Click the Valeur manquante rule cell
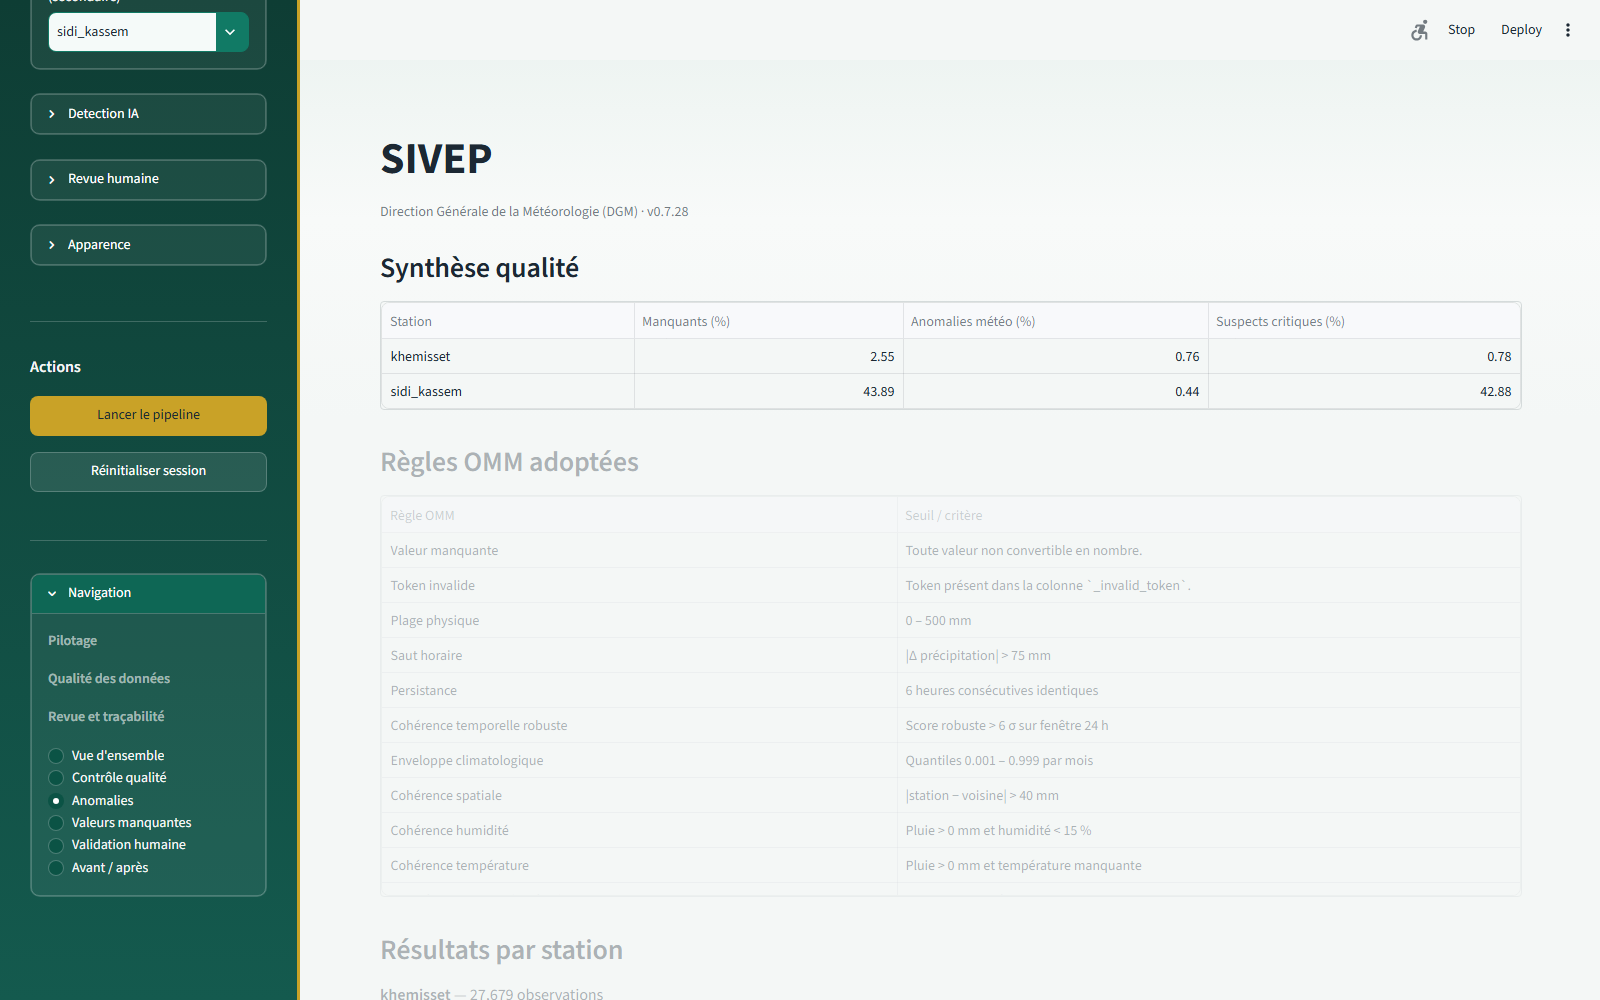The width and height of the screenshot is (1600, 1000). pos(639,551)
